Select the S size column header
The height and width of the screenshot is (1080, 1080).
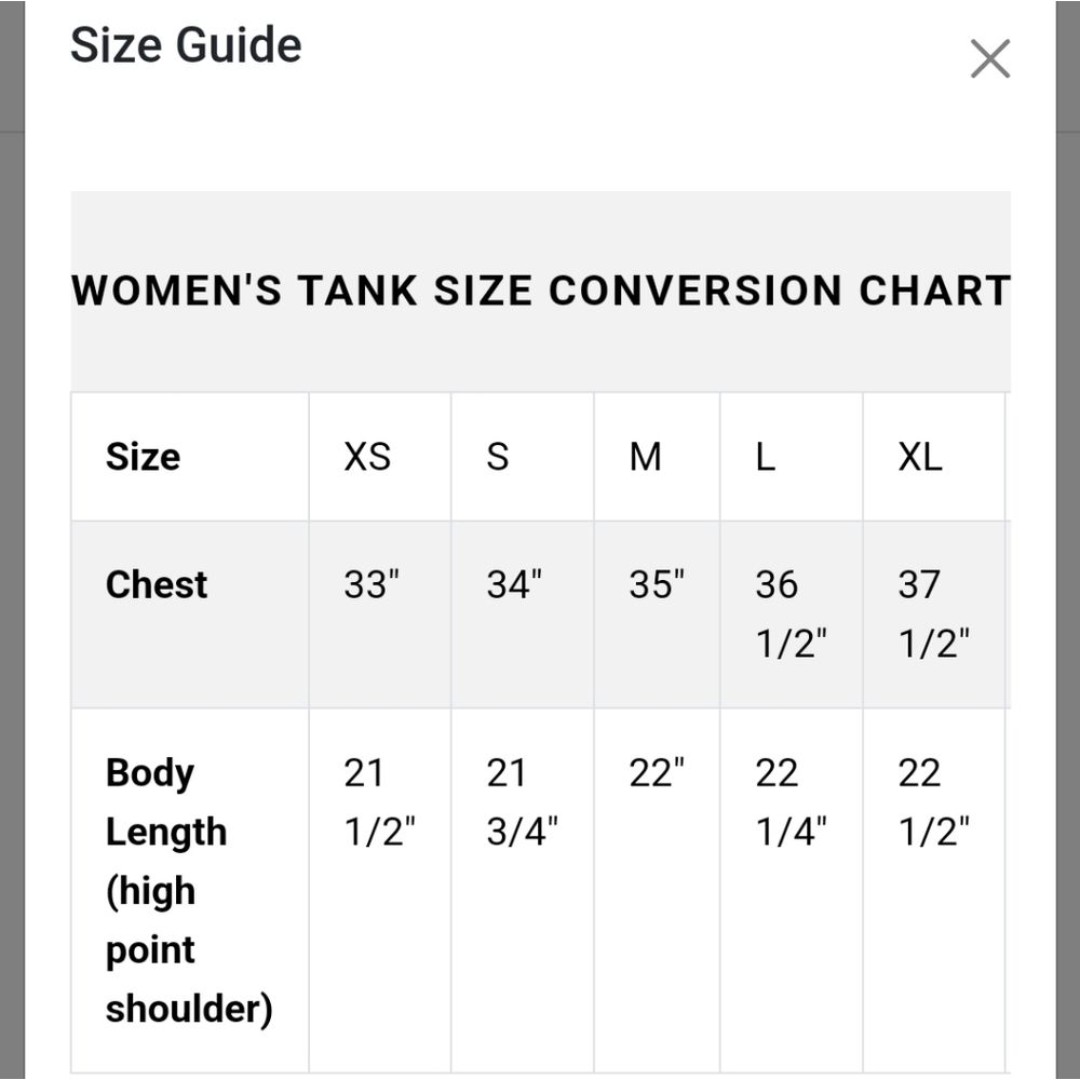498,457
